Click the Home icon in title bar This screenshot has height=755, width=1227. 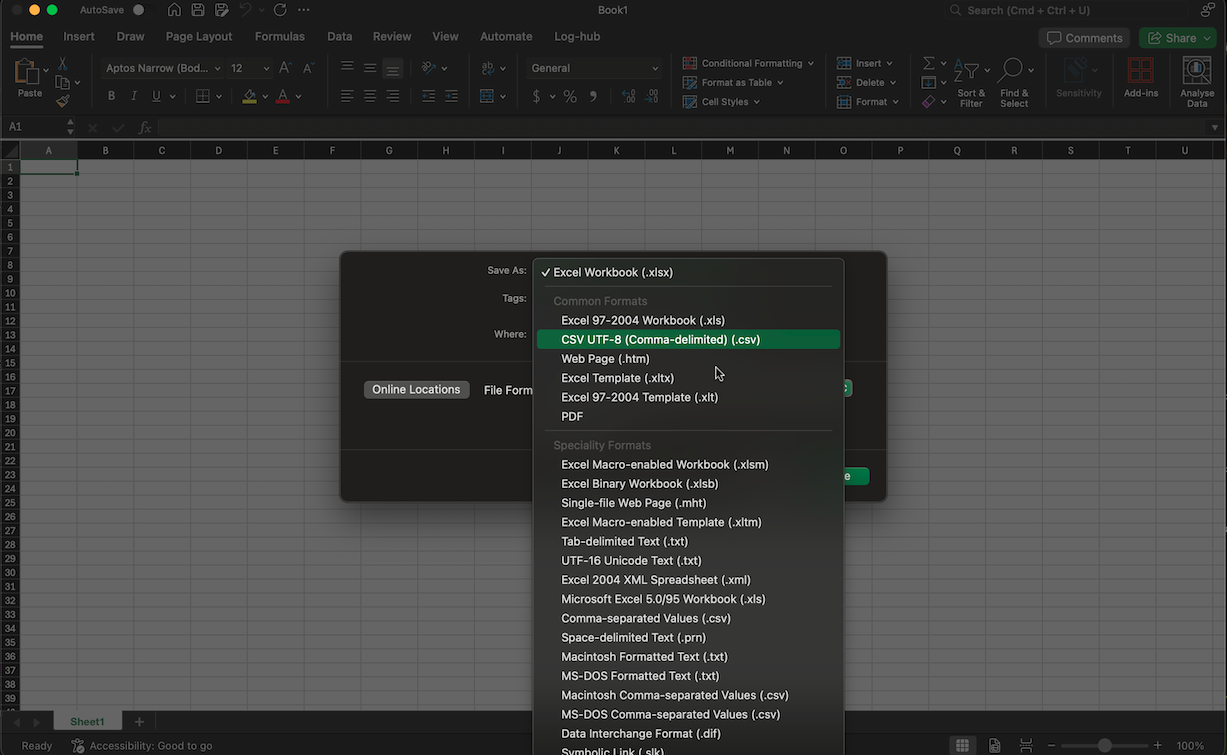point(175,10)
